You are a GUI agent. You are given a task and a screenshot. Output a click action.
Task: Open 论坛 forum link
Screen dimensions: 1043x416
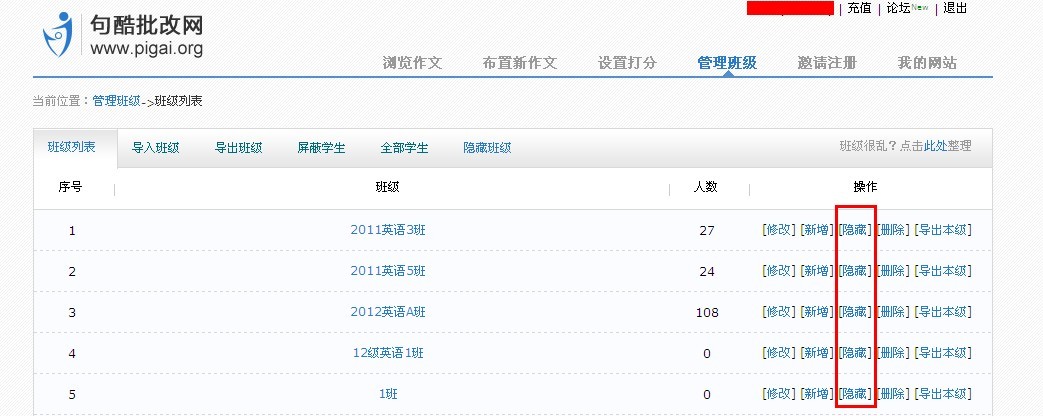coord(898,9)
